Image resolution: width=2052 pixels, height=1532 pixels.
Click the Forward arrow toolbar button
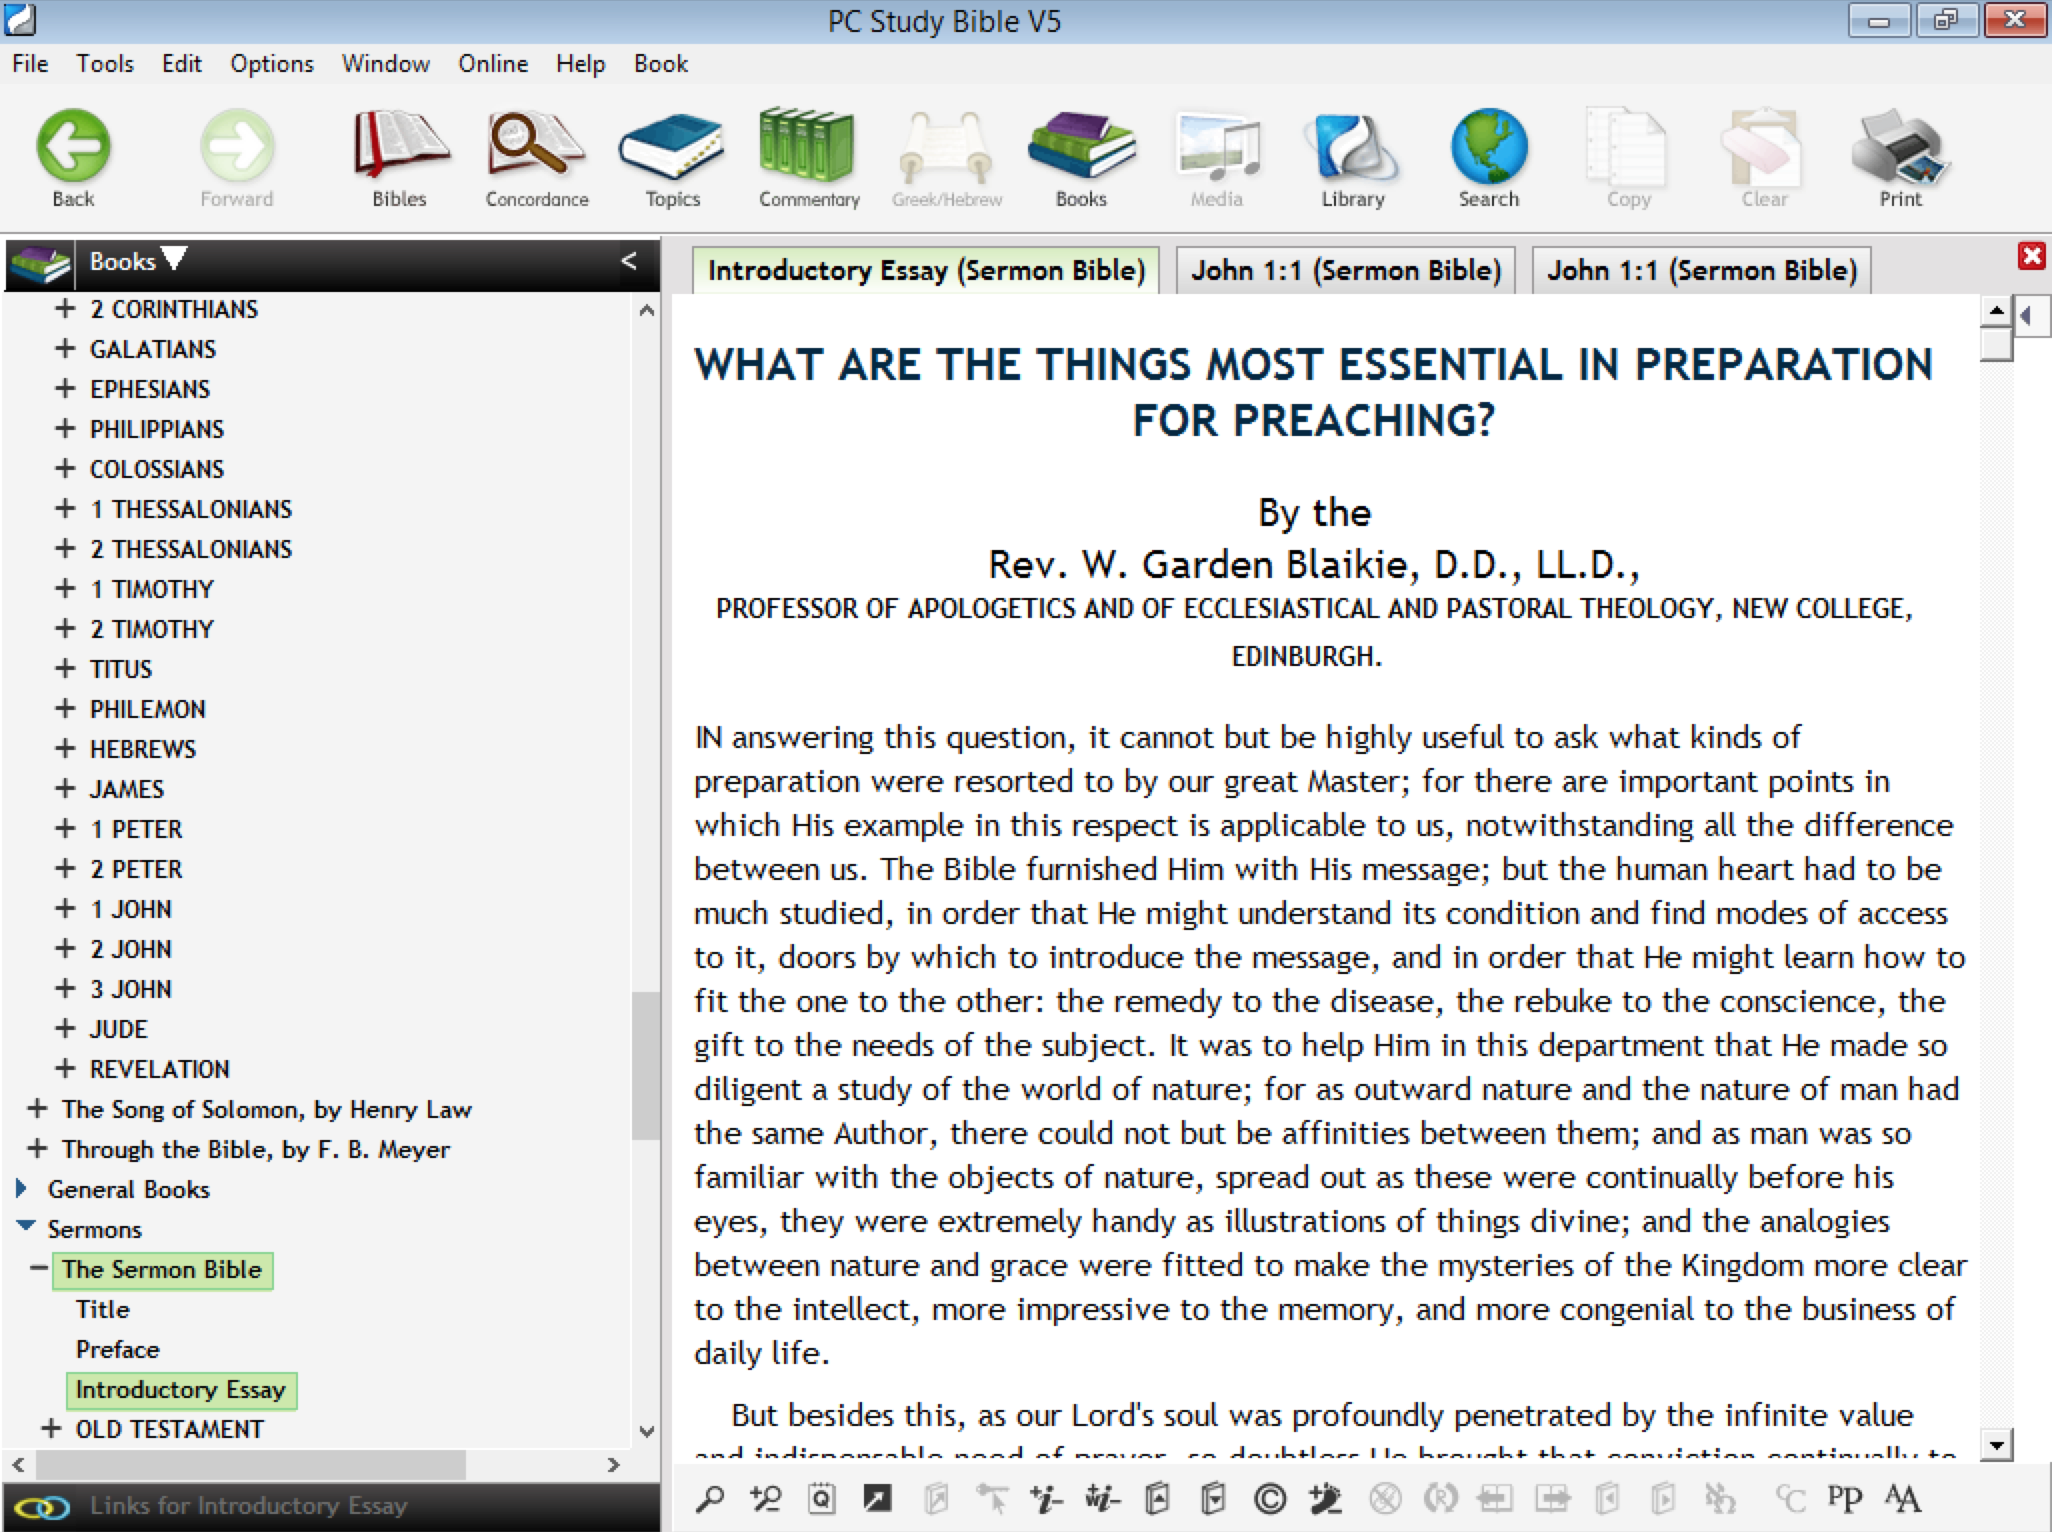[236, 158]
